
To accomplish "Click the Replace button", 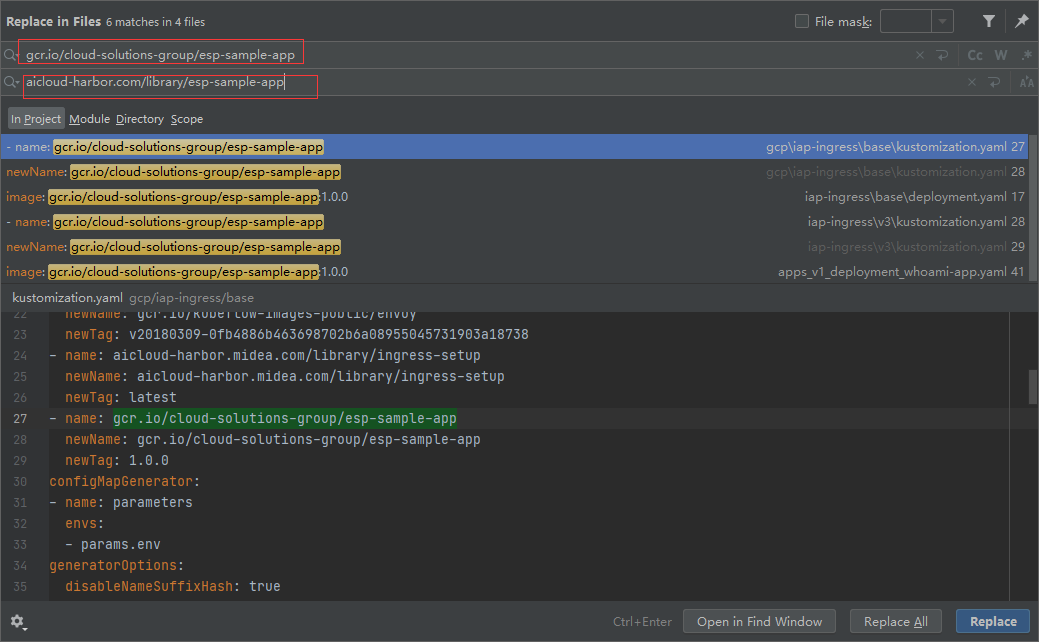I will (x=993, y=621).
